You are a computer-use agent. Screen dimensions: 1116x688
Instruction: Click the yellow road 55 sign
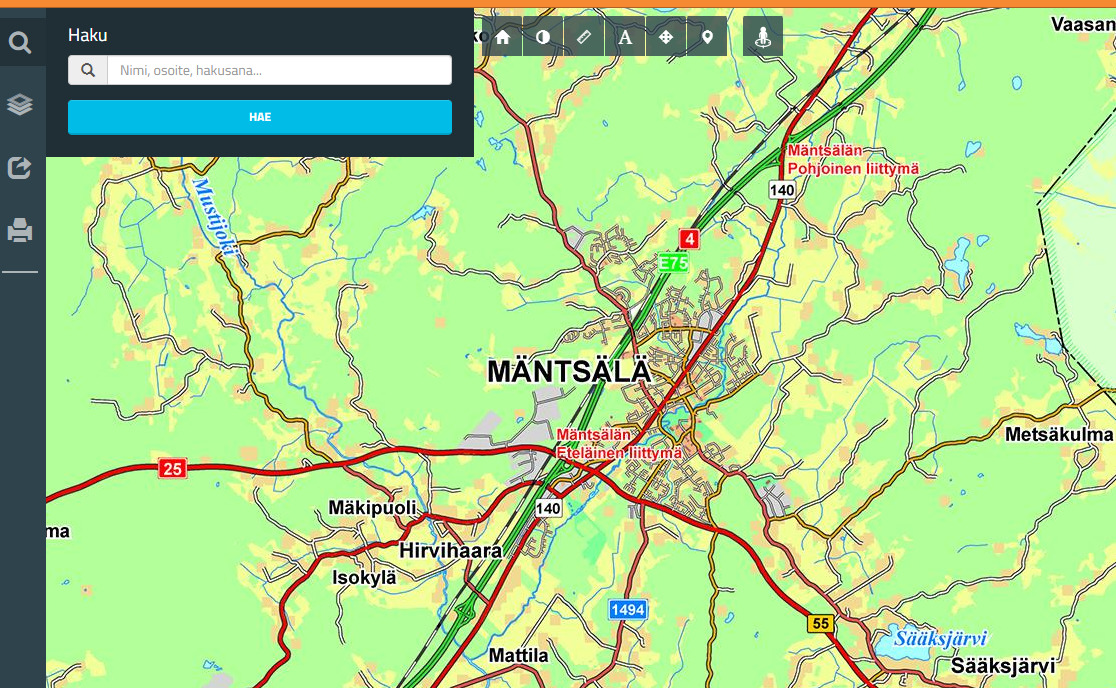820,624
